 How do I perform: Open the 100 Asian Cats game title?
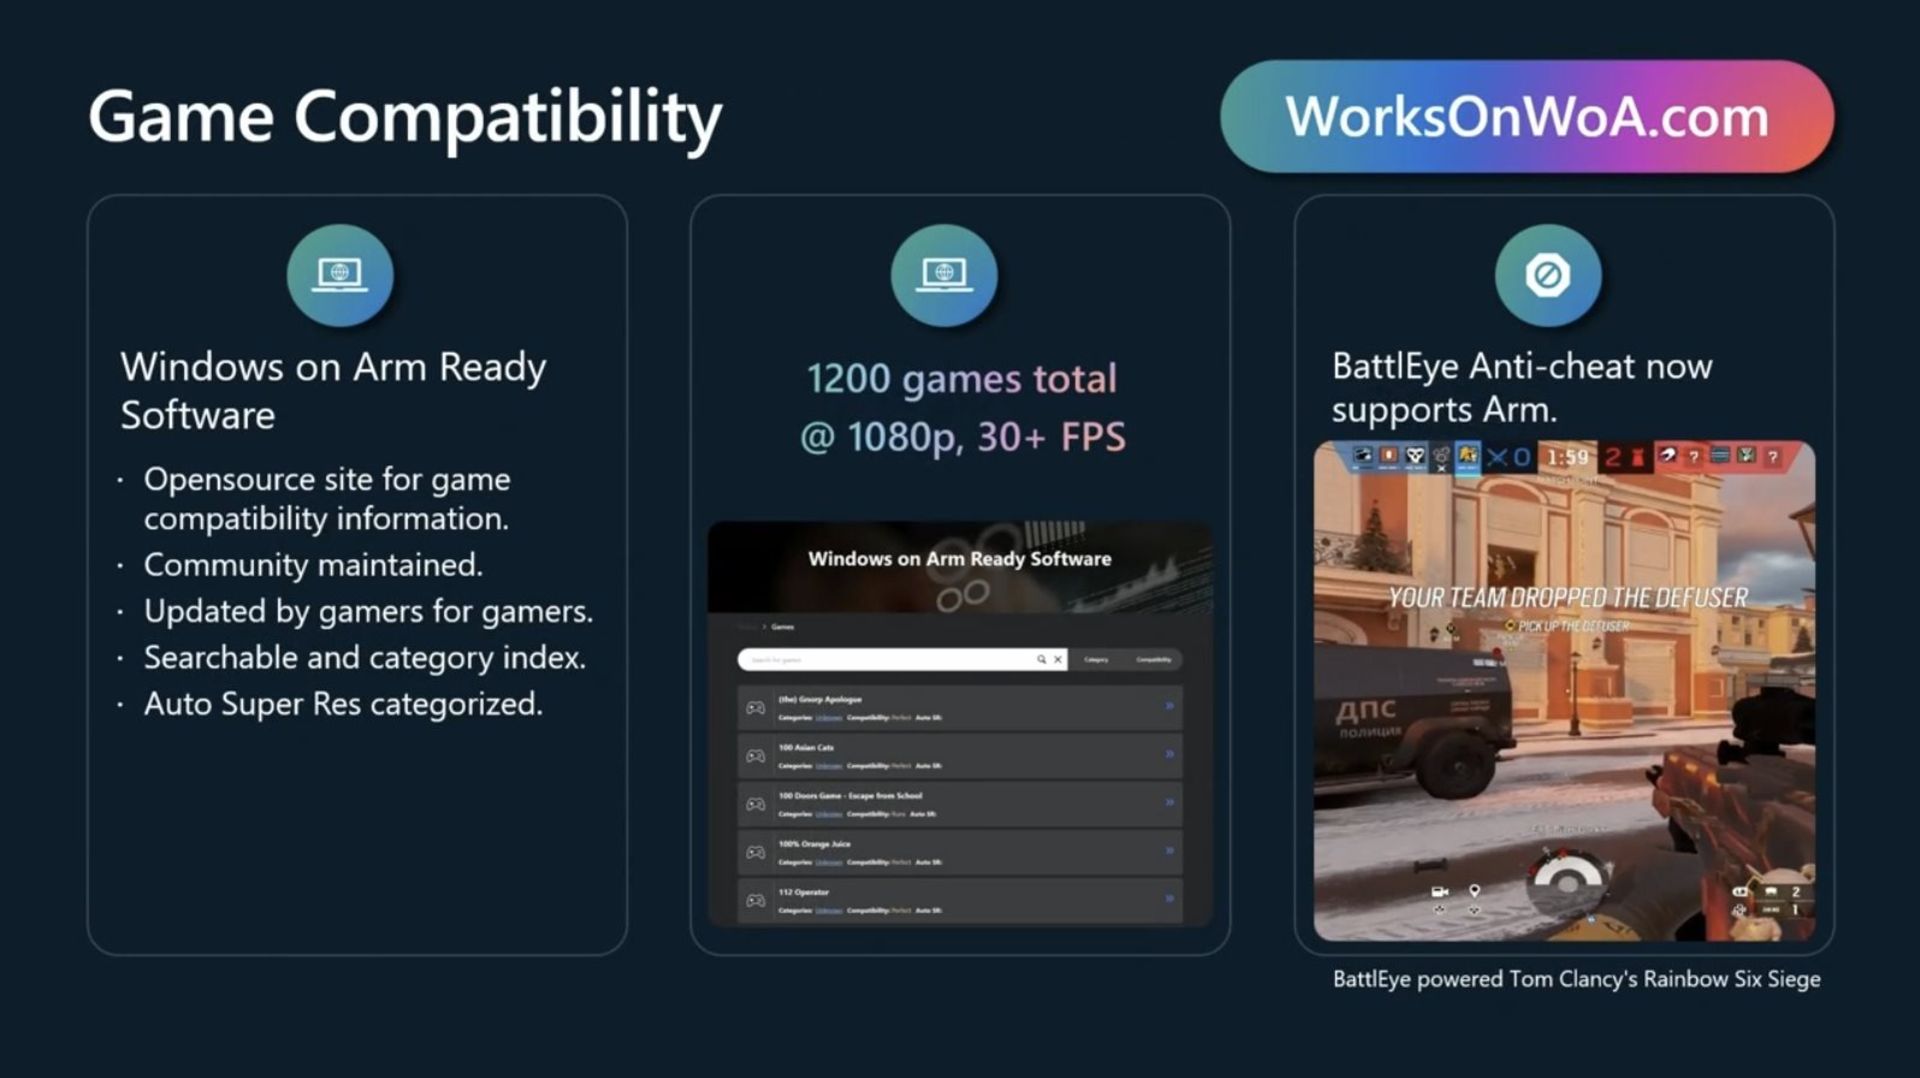tap(806, 748)
